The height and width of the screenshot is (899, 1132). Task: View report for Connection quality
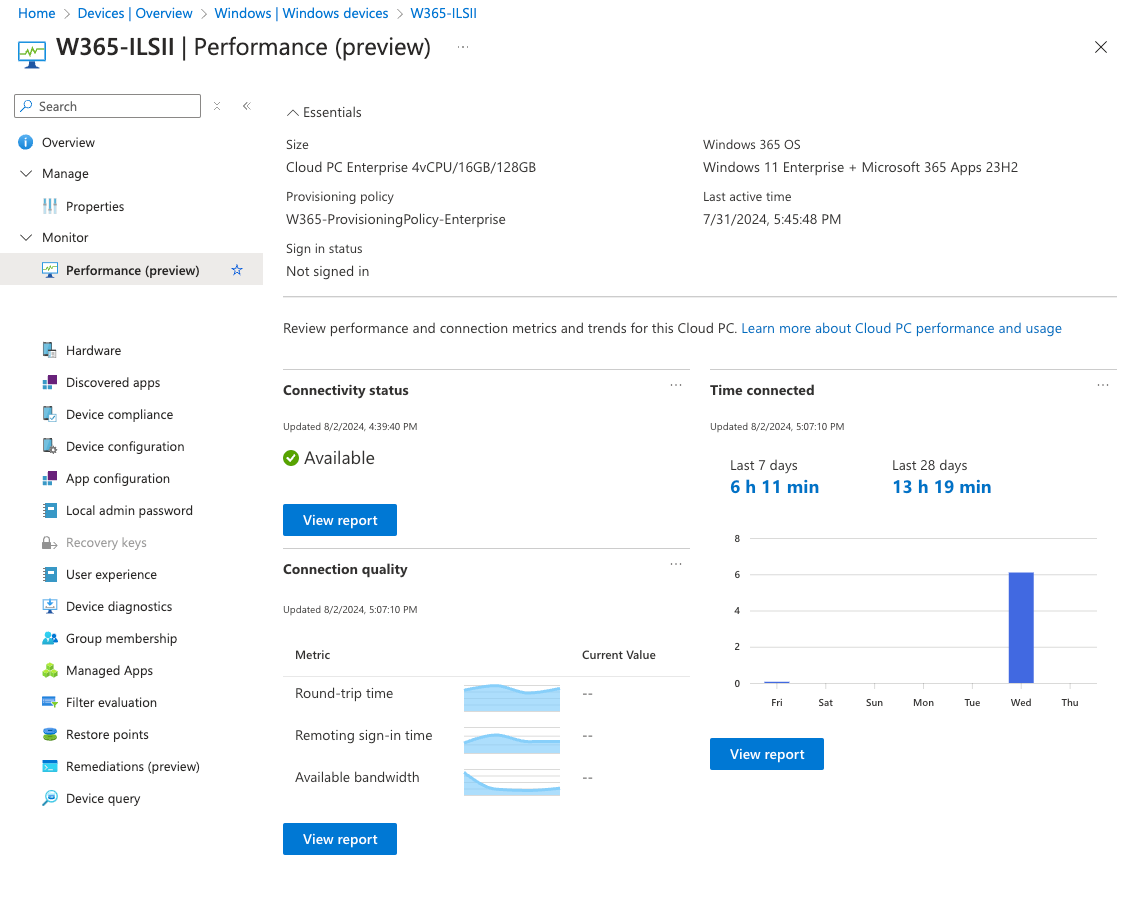(x=340, y=839)
